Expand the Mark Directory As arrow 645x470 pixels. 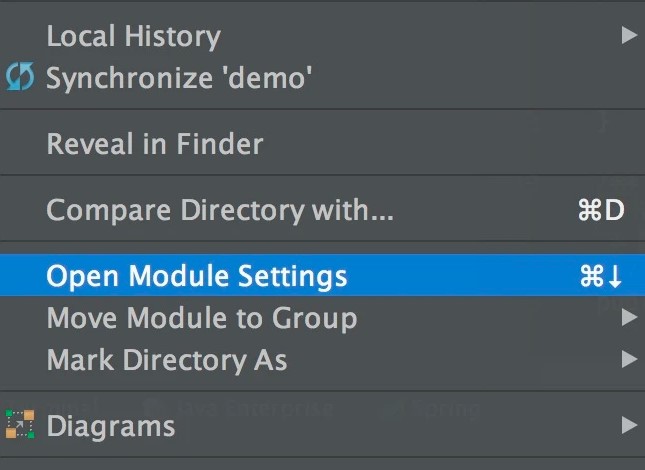(x=629, y=360)
